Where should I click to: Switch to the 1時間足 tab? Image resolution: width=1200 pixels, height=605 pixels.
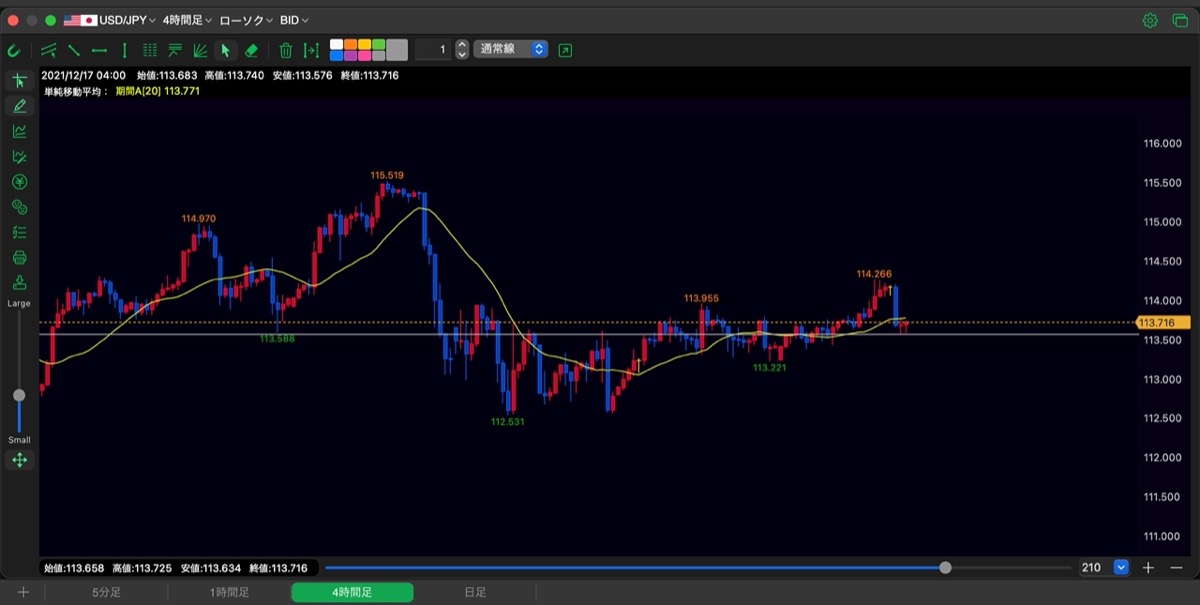click(x=229, y=592)
